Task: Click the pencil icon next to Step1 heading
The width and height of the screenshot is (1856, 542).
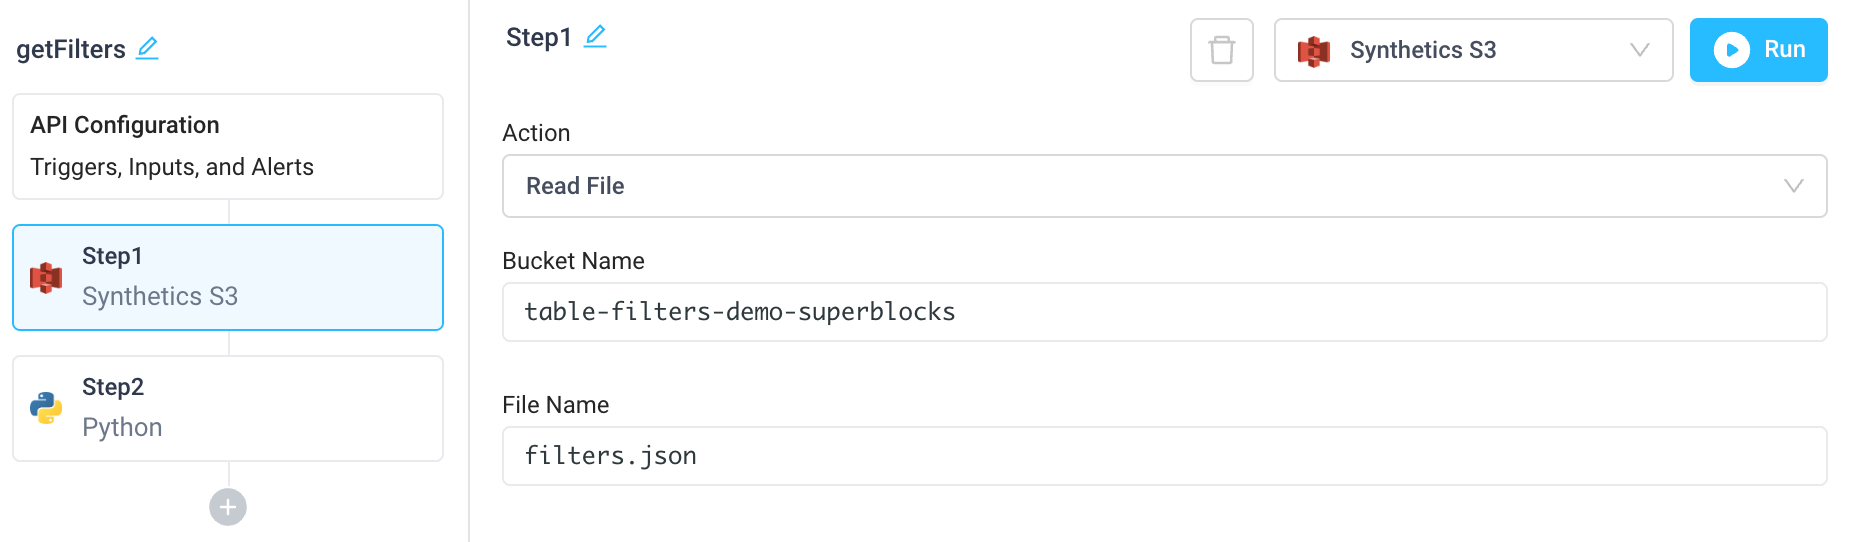Action: point(595,37)
